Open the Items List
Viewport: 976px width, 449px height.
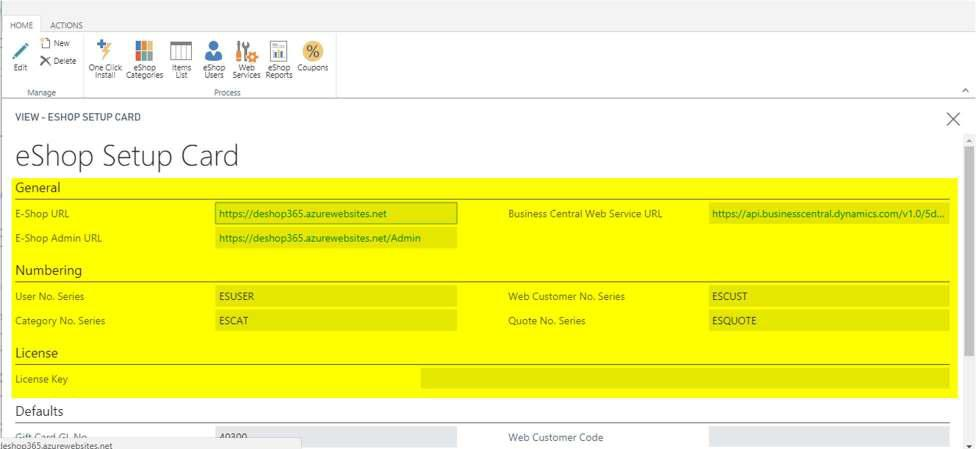click(x=181, y=59)
